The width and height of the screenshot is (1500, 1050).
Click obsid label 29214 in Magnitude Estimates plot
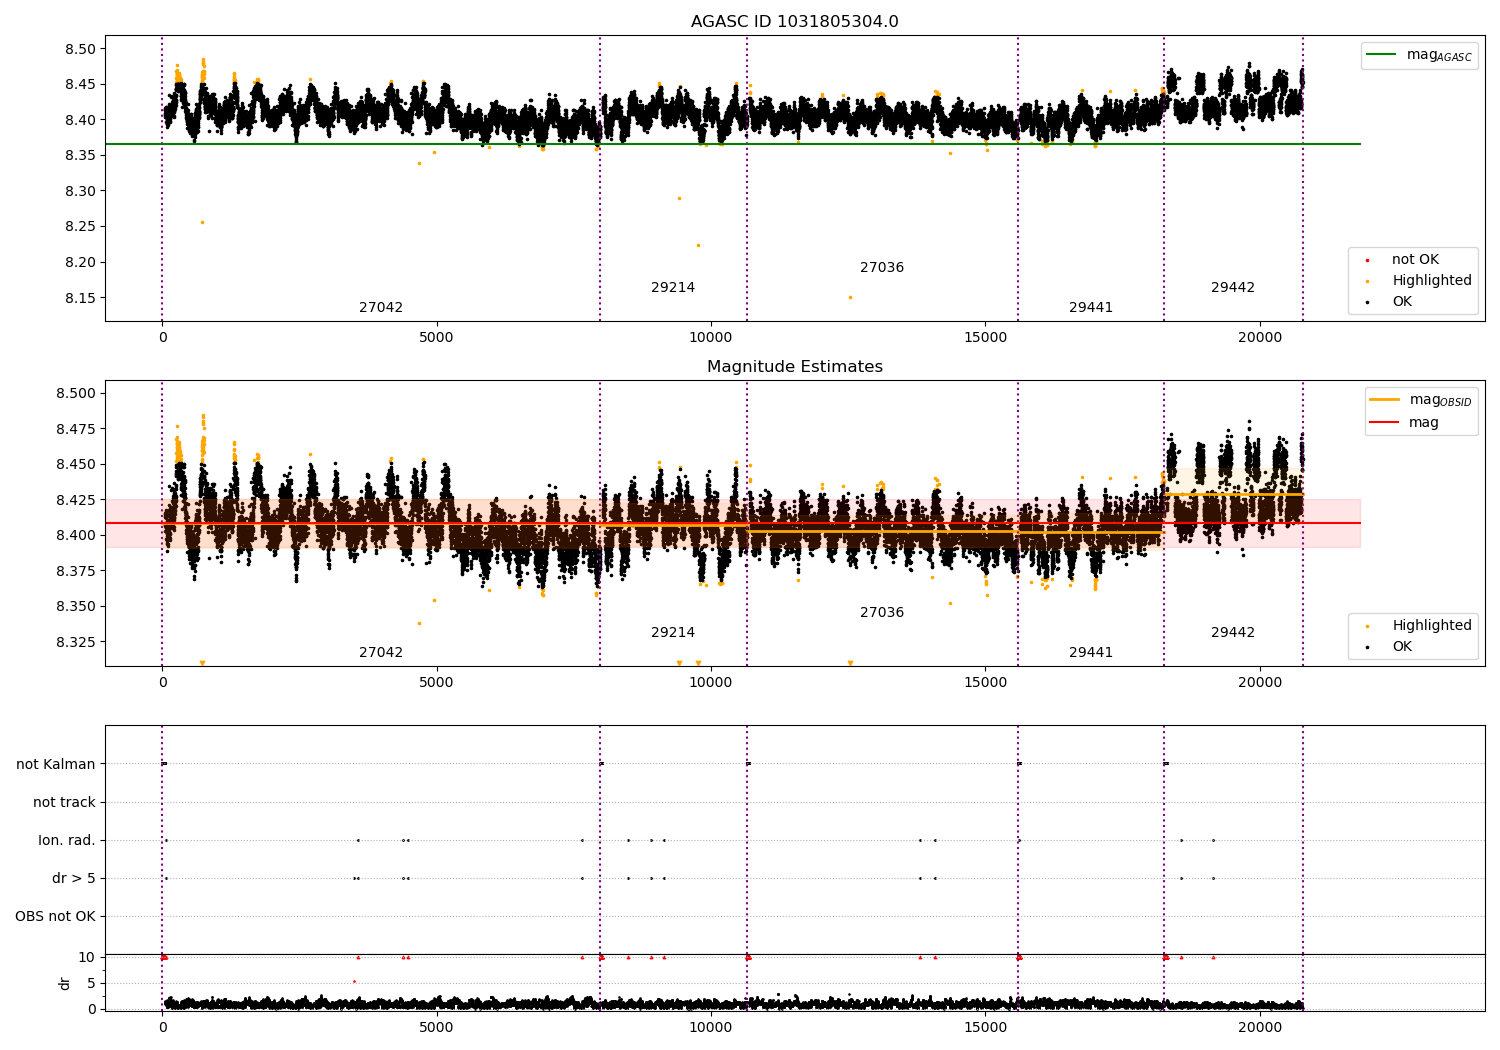tap(673, 633)
